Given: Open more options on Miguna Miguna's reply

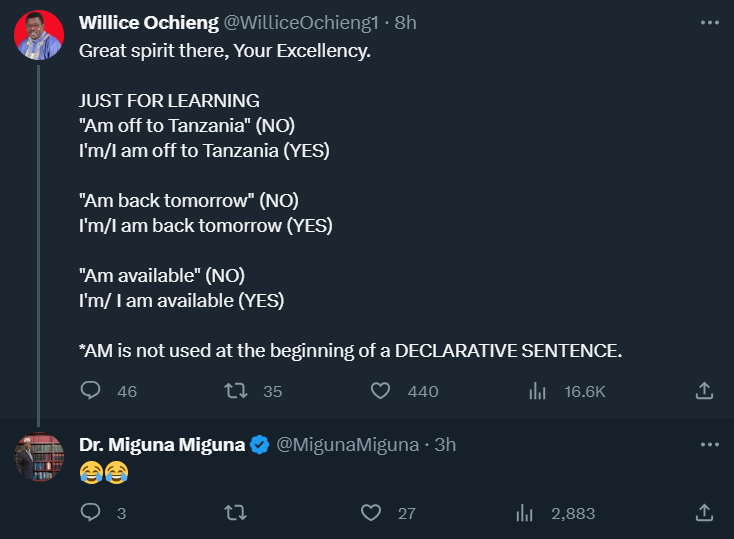Looking at the screenshot, I should pos(709,445).
